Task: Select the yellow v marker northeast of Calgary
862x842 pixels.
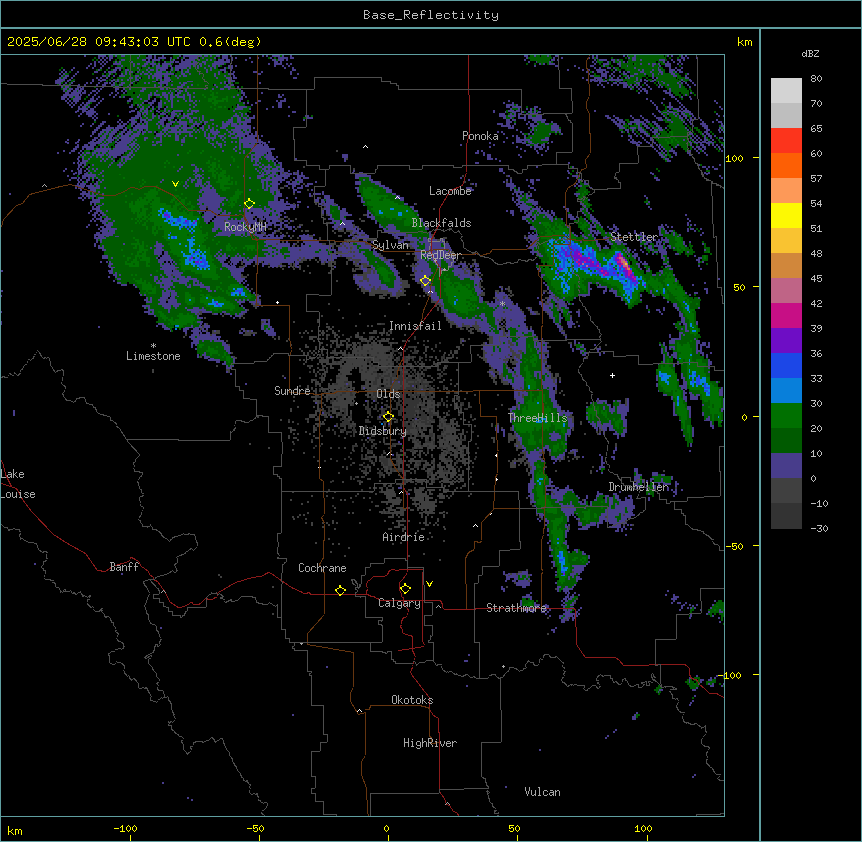Action: pyautogui.click(x=429, y=584)
